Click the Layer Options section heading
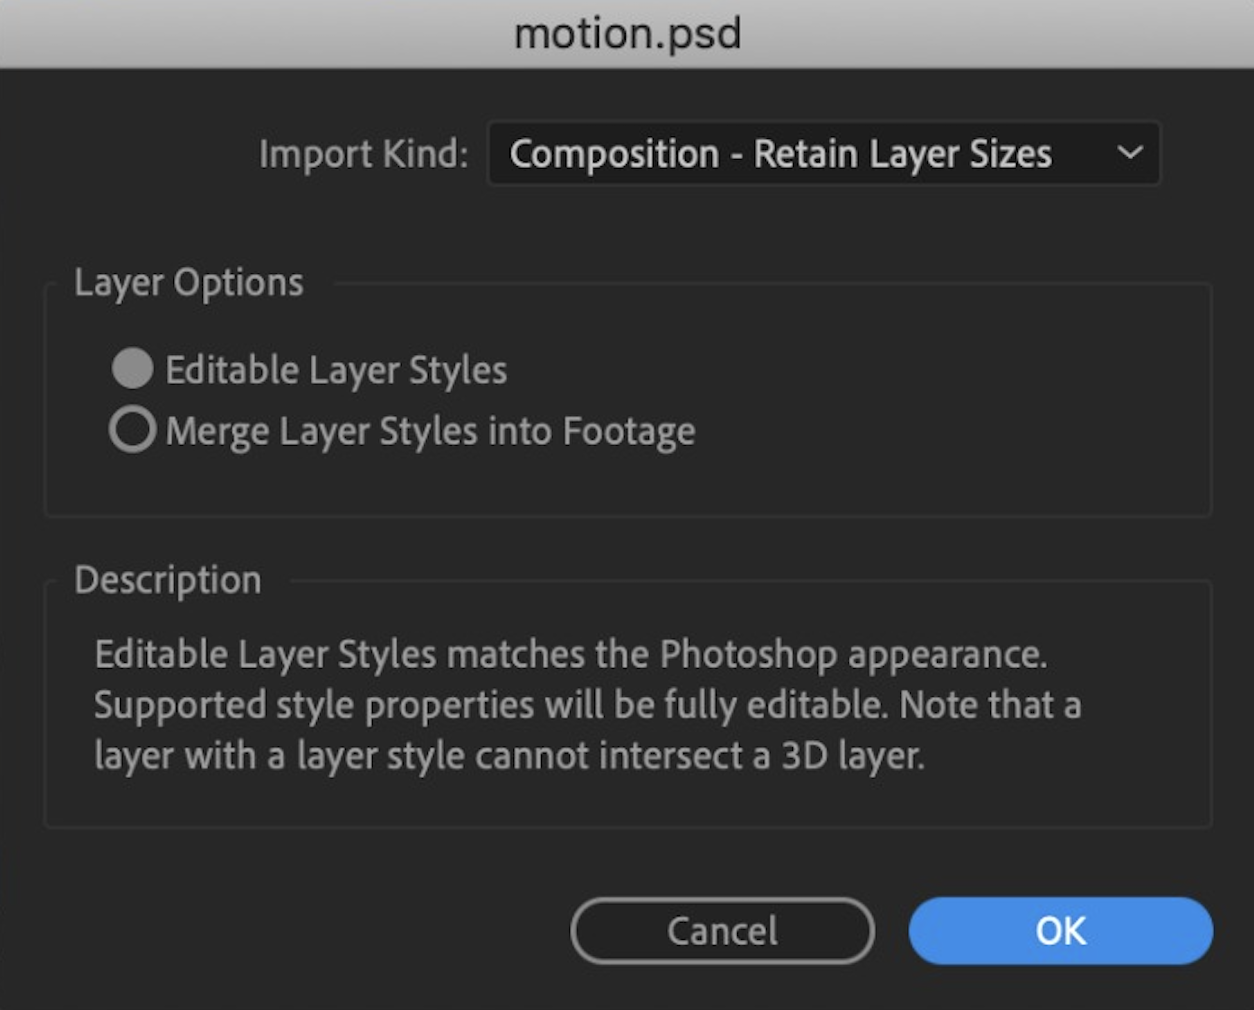The image size is (1254, 1010). [189, 282]
